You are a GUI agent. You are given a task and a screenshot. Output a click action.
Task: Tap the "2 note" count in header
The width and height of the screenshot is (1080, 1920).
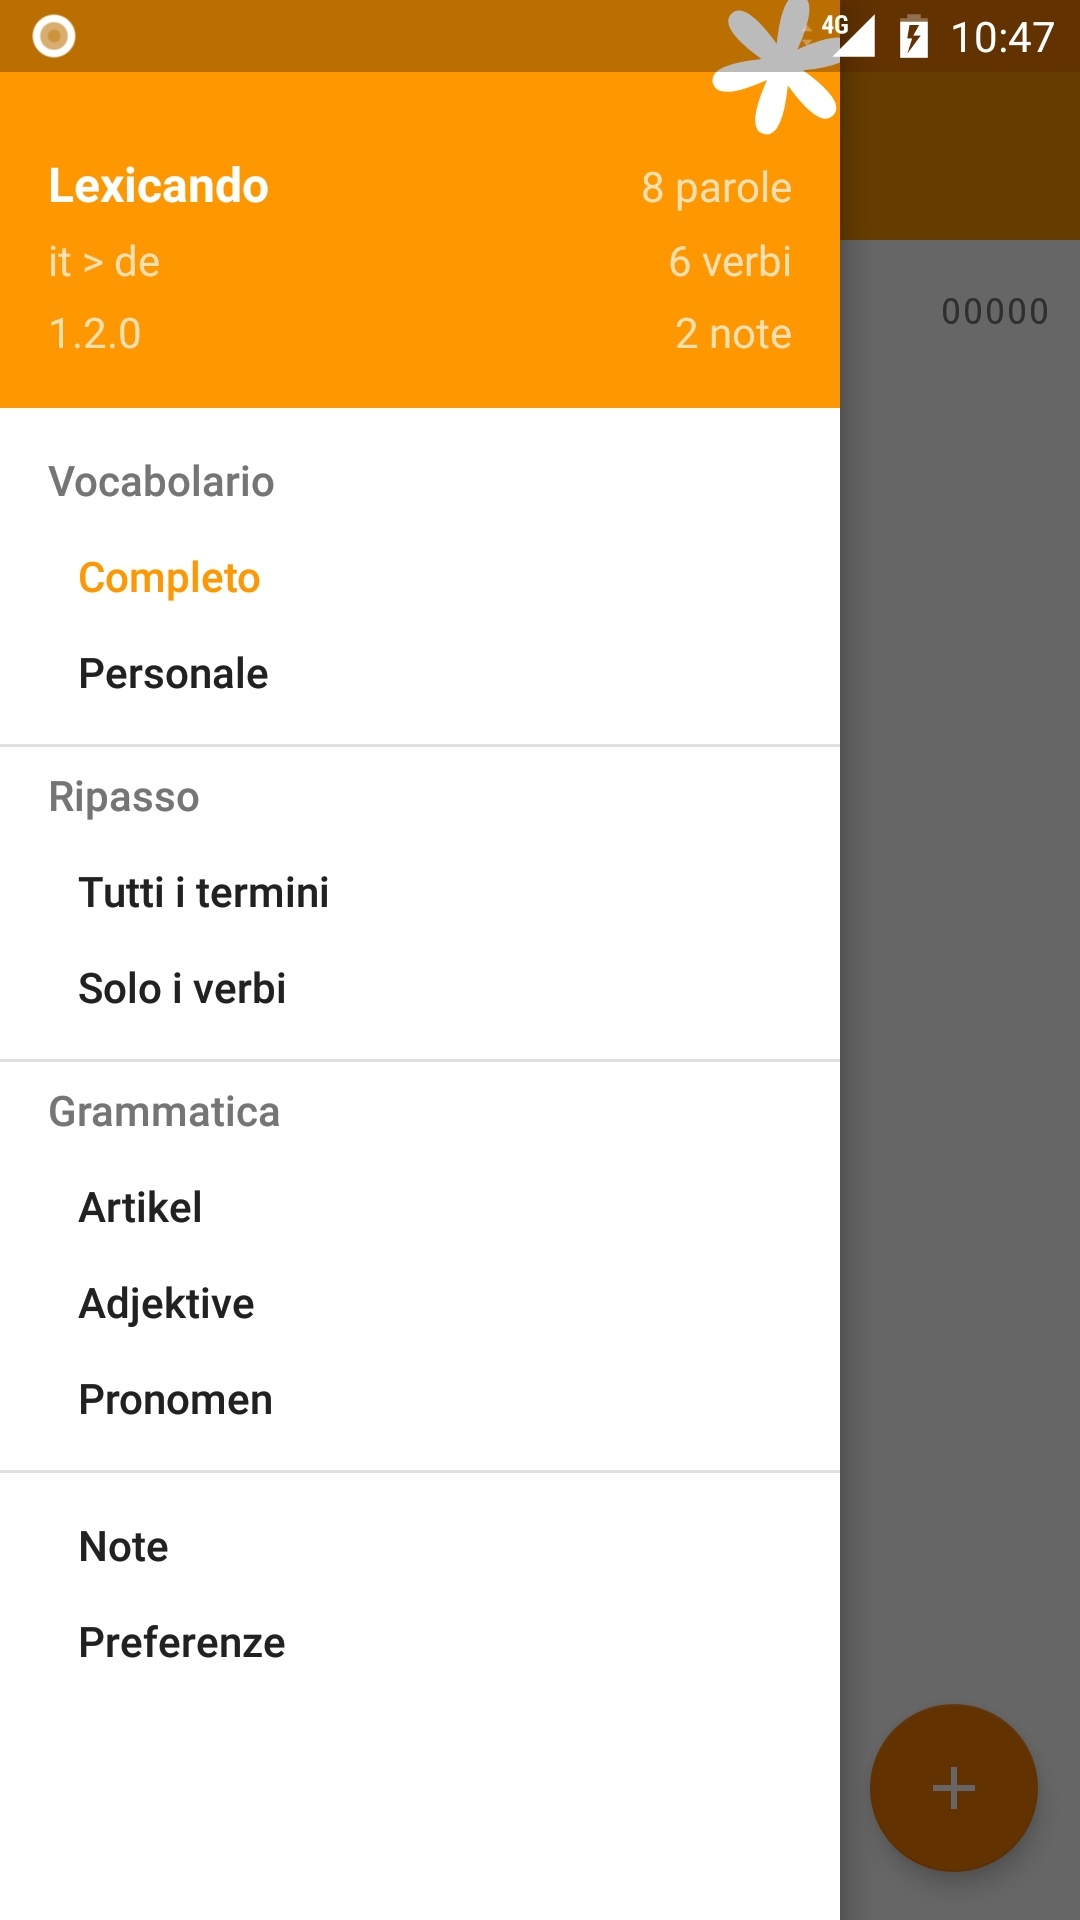pyautogui.click(x=733, y=334)
